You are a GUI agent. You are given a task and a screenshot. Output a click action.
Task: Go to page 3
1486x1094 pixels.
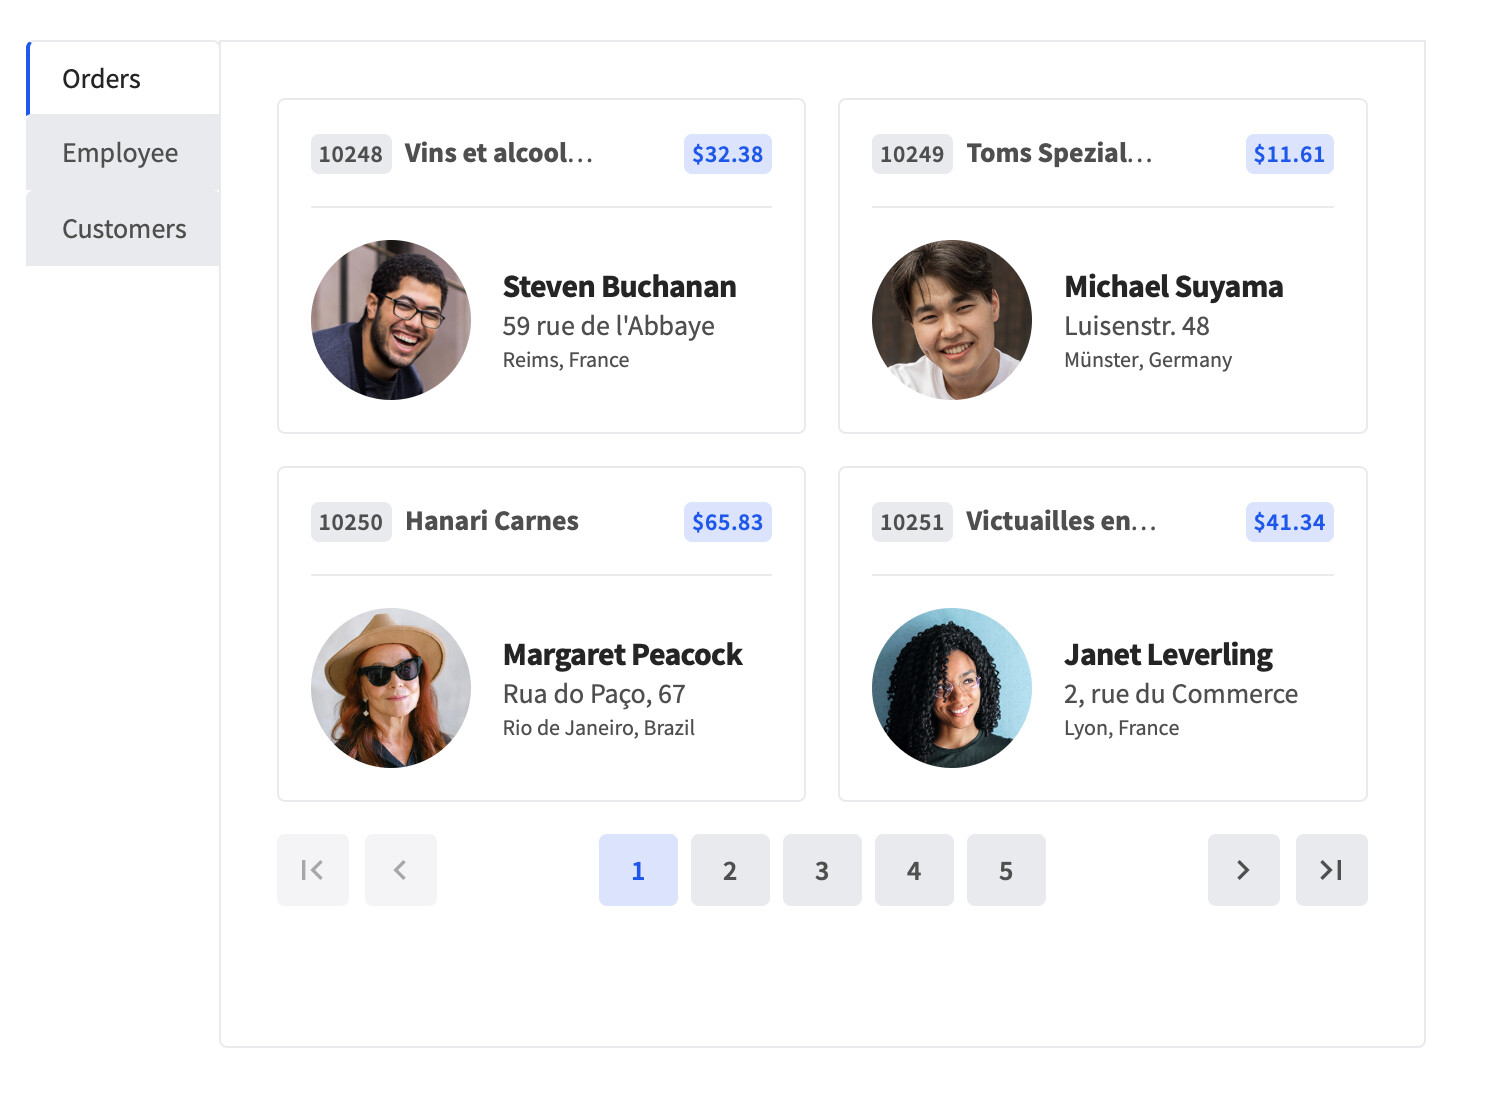822,870
